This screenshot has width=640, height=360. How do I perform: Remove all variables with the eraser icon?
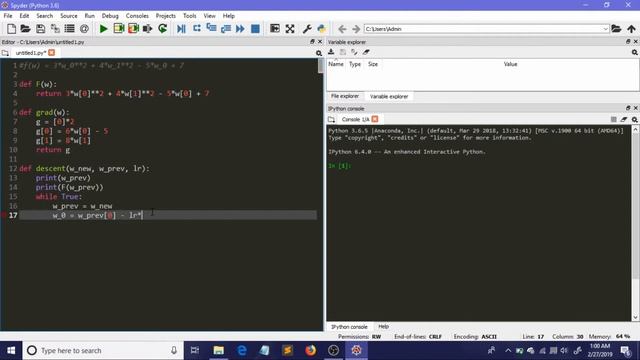366,52
